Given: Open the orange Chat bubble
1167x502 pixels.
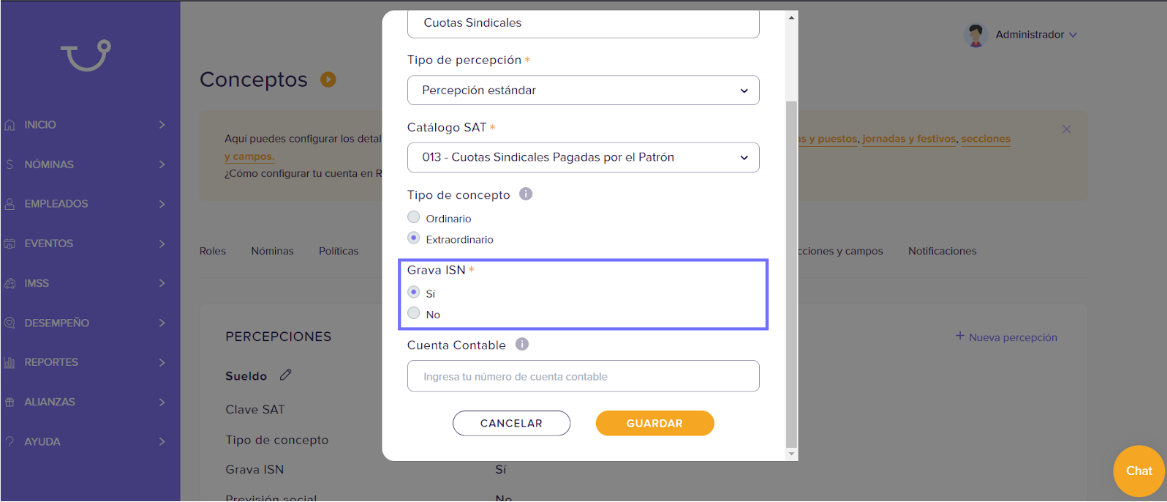Looking at the screenshot, I should [1139, 471].
